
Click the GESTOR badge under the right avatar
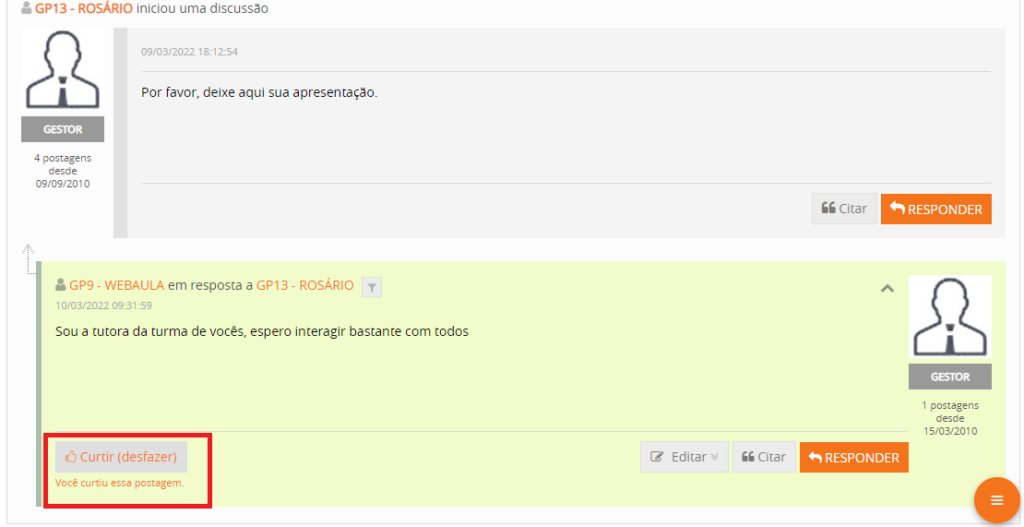tap(949, 377)
